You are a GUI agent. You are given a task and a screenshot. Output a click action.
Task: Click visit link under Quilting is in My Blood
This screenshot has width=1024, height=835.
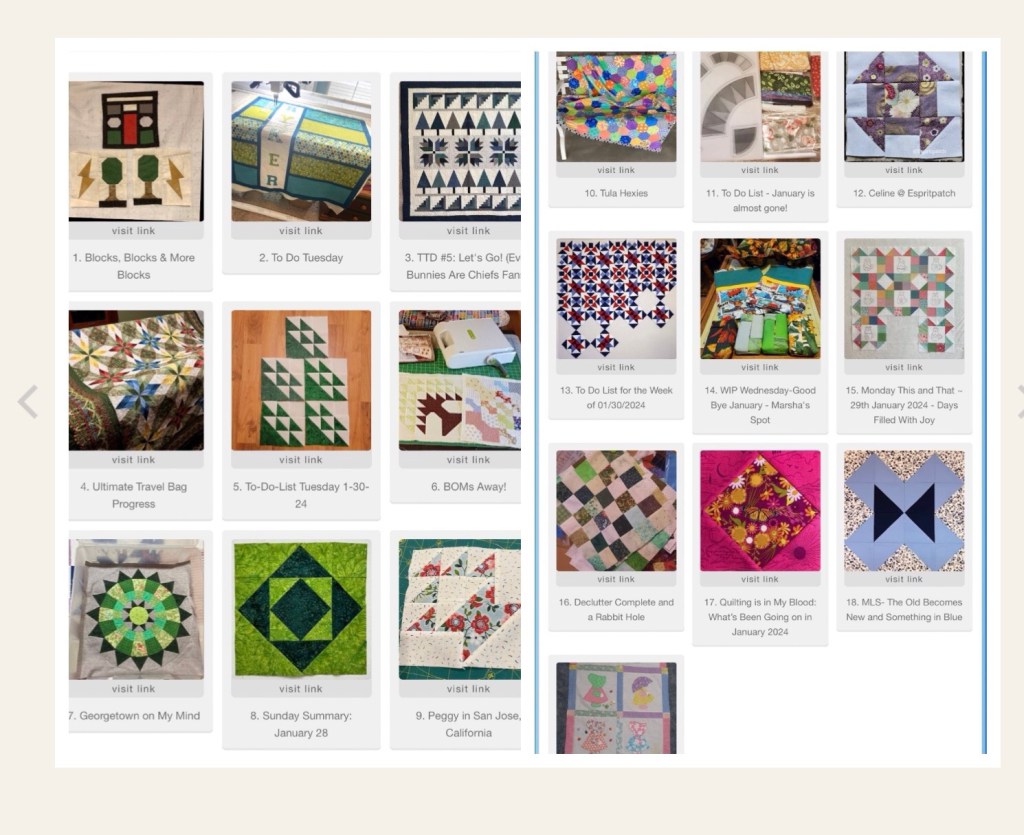point(760,579)
